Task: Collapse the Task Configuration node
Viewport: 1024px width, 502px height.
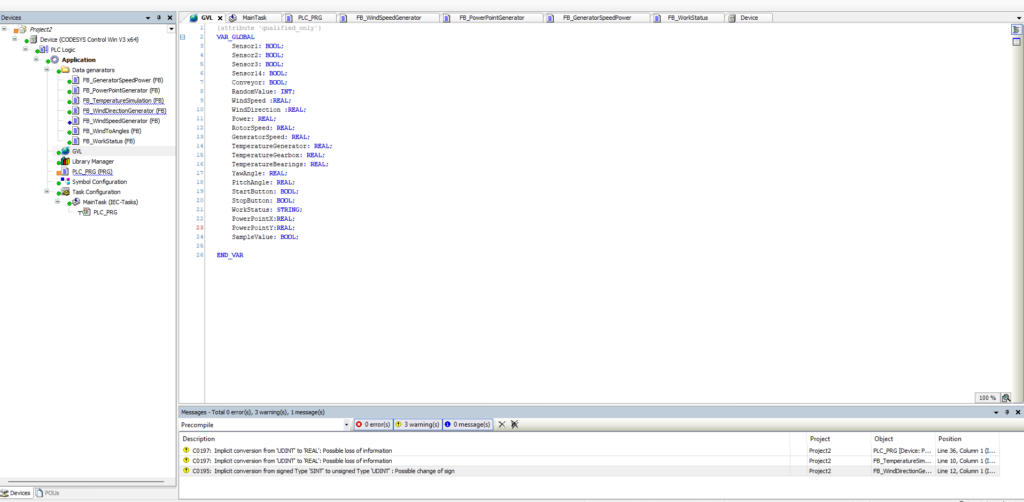Action: point(48,191)
